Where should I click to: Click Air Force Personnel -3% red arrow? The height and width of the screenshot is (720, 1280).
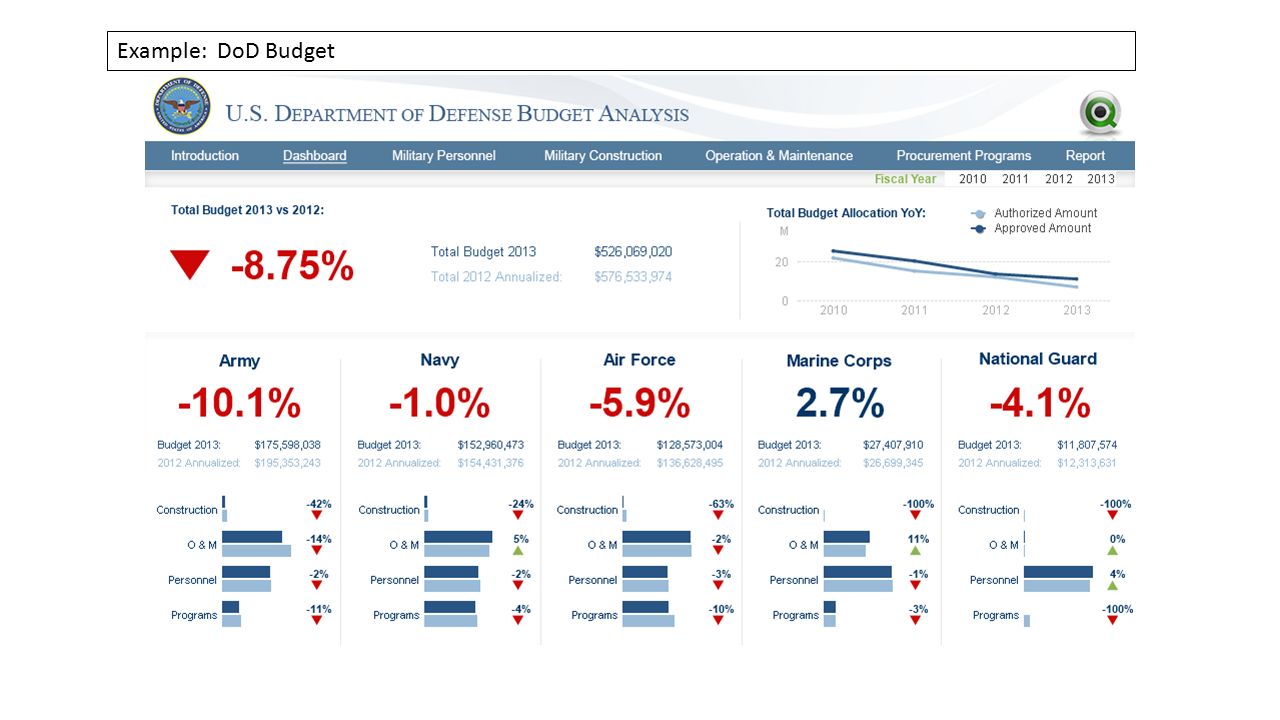click(x=718, y=585)
